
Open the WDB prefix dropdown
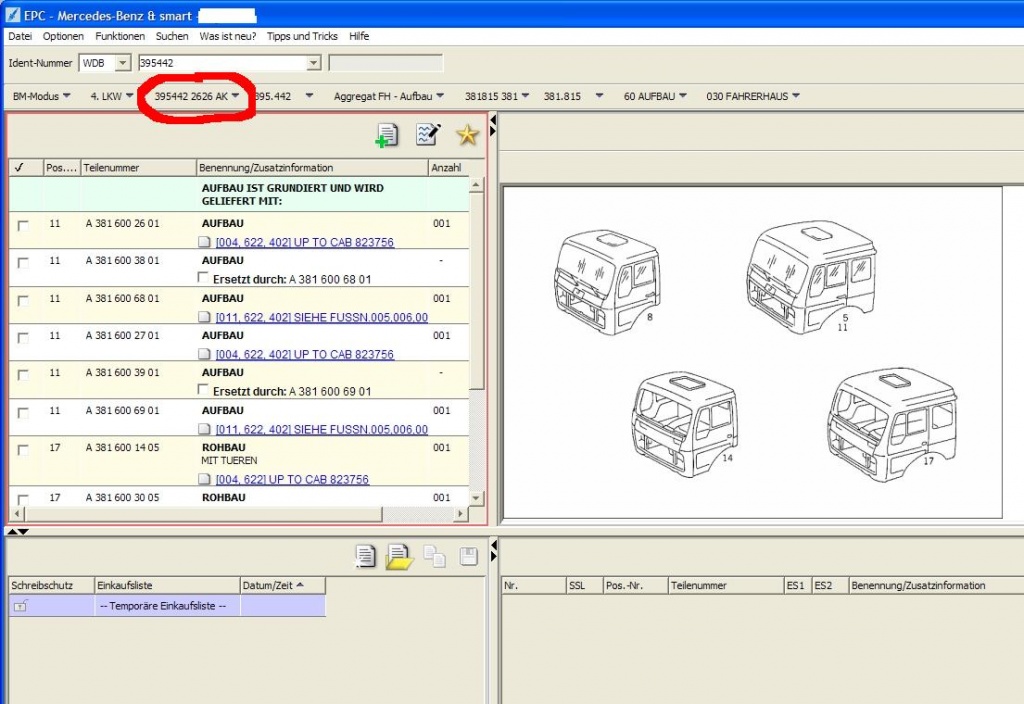(x=123, y=63)
